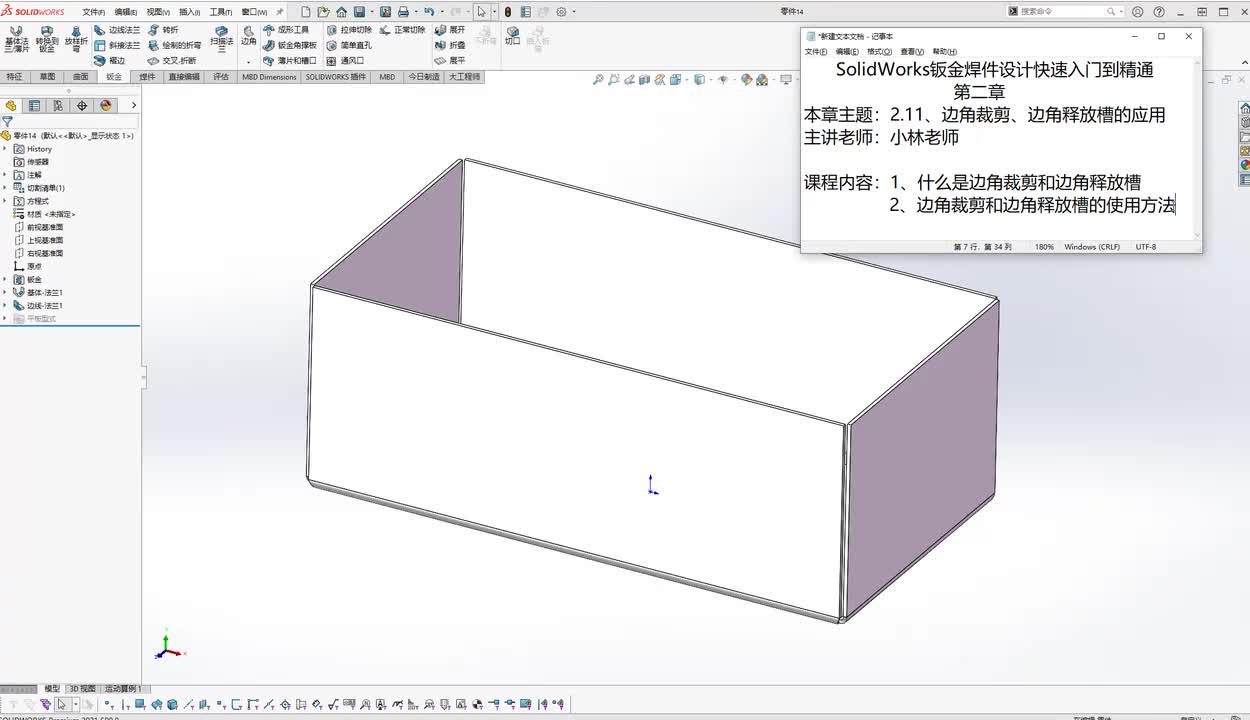Open the DisplayManager appearance tab icon
The height and width of the screenshot is (720, 1250).
106,105
